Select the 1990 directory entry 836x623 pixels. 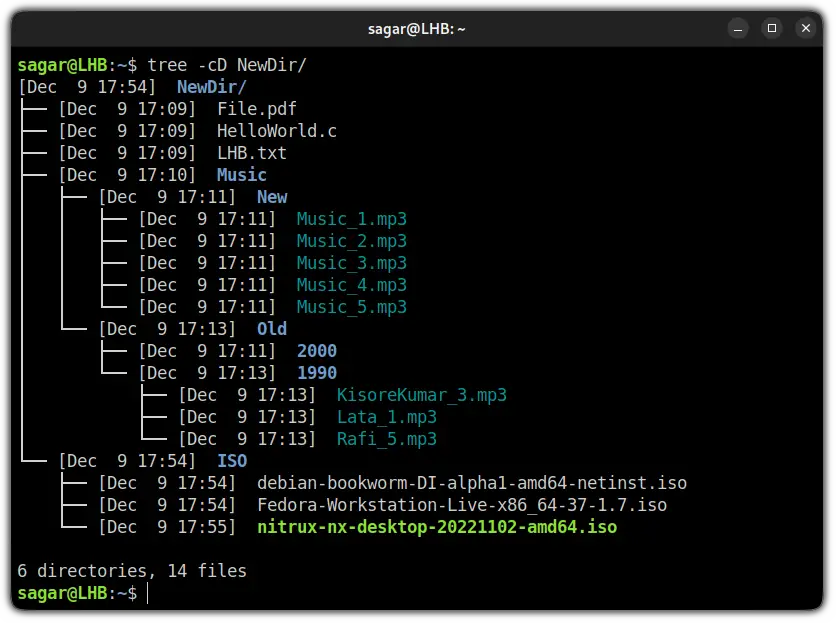314,372
